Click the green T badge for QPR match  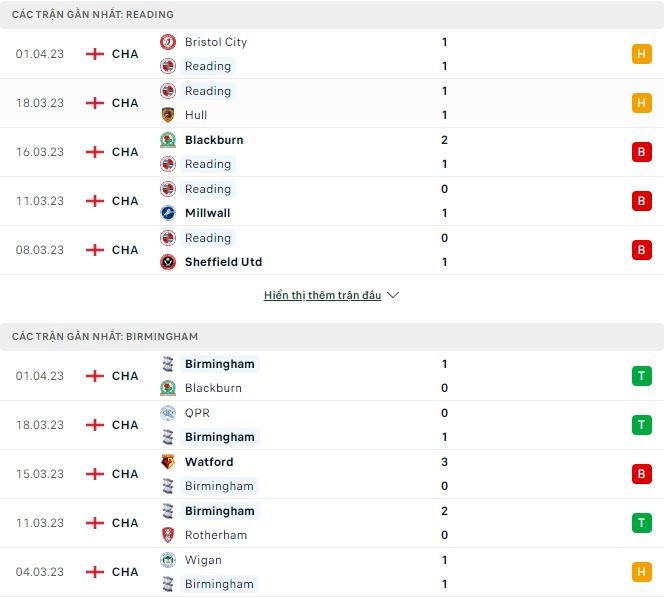pyautogui.click(x=641, y=425)
